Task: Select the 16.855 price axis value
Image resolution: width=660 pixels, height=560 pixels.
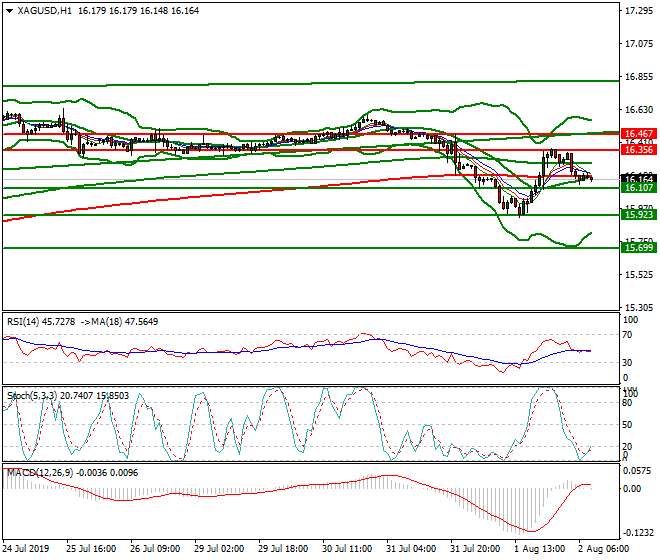Action: 639,77
